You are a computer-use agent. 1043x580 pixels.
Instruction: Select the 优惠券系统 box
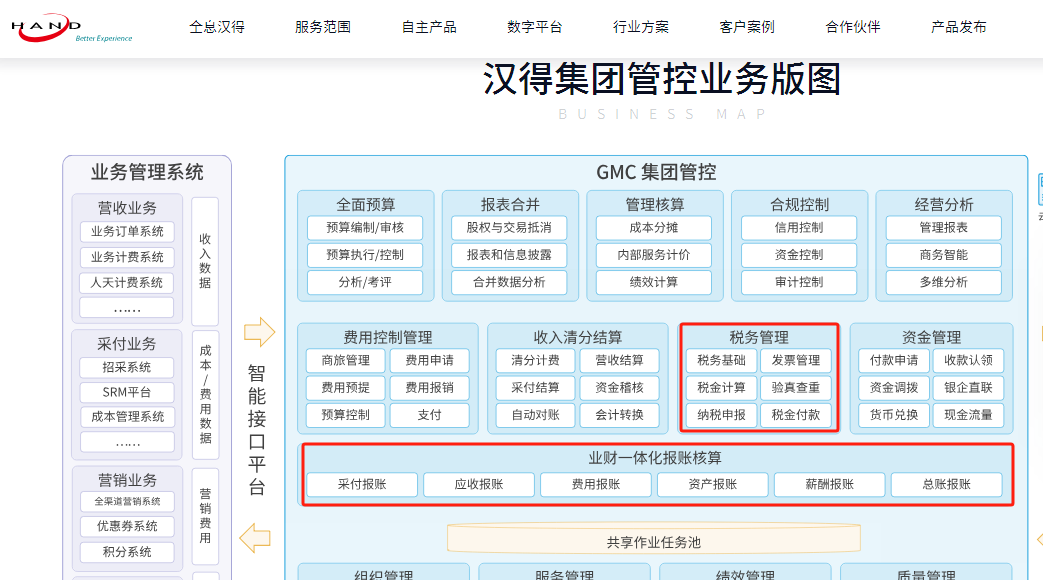(127, 526)
